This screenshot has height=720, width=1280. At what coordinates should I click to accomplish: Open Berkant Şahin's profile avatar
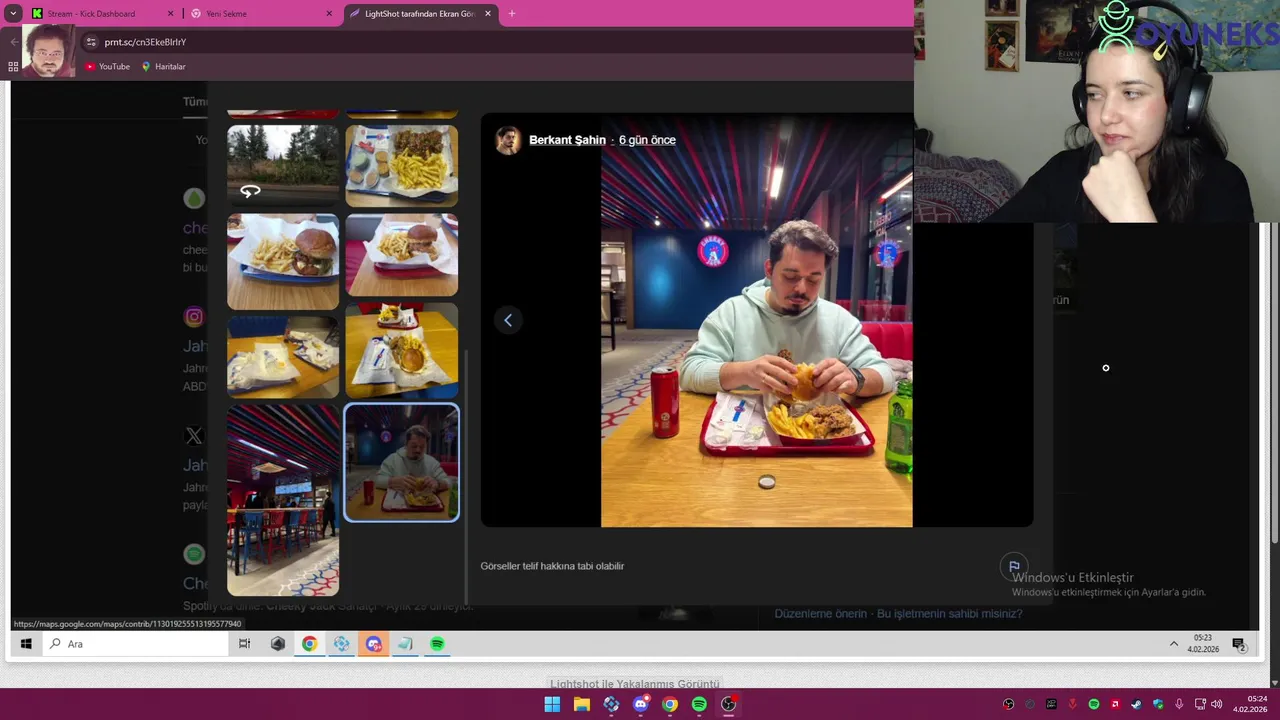pos(508,140)
